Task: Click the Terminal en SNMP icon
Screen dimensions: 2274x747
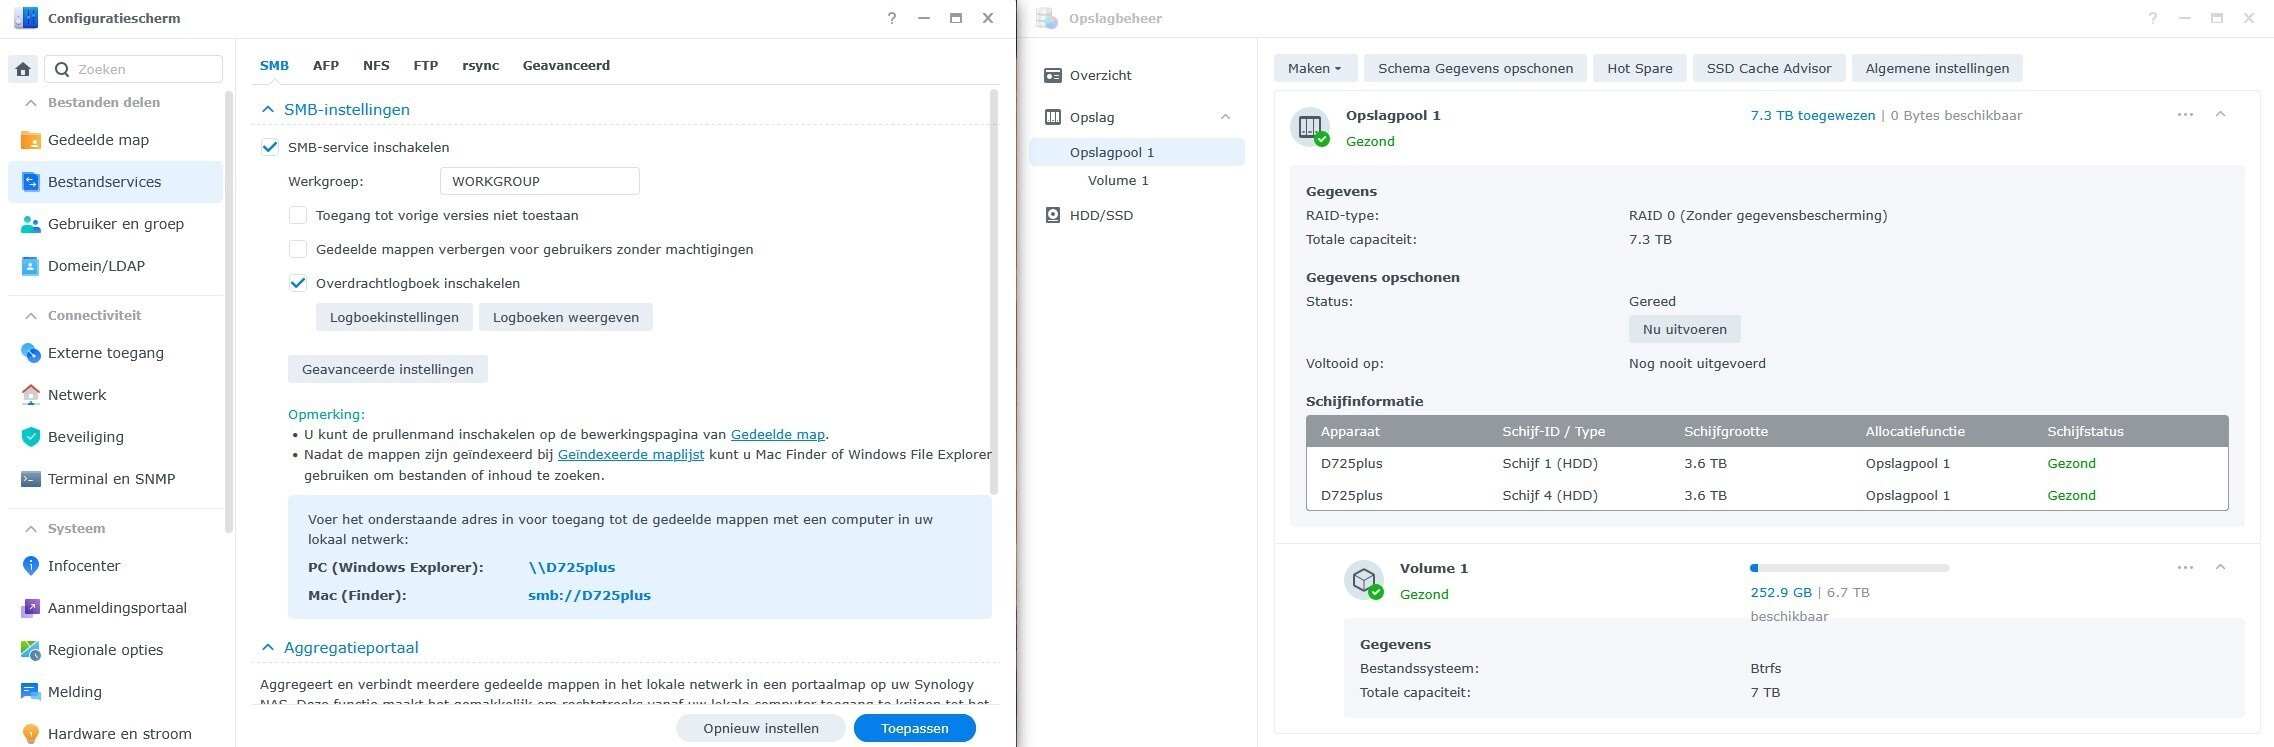Action: [x=31, y=479]
